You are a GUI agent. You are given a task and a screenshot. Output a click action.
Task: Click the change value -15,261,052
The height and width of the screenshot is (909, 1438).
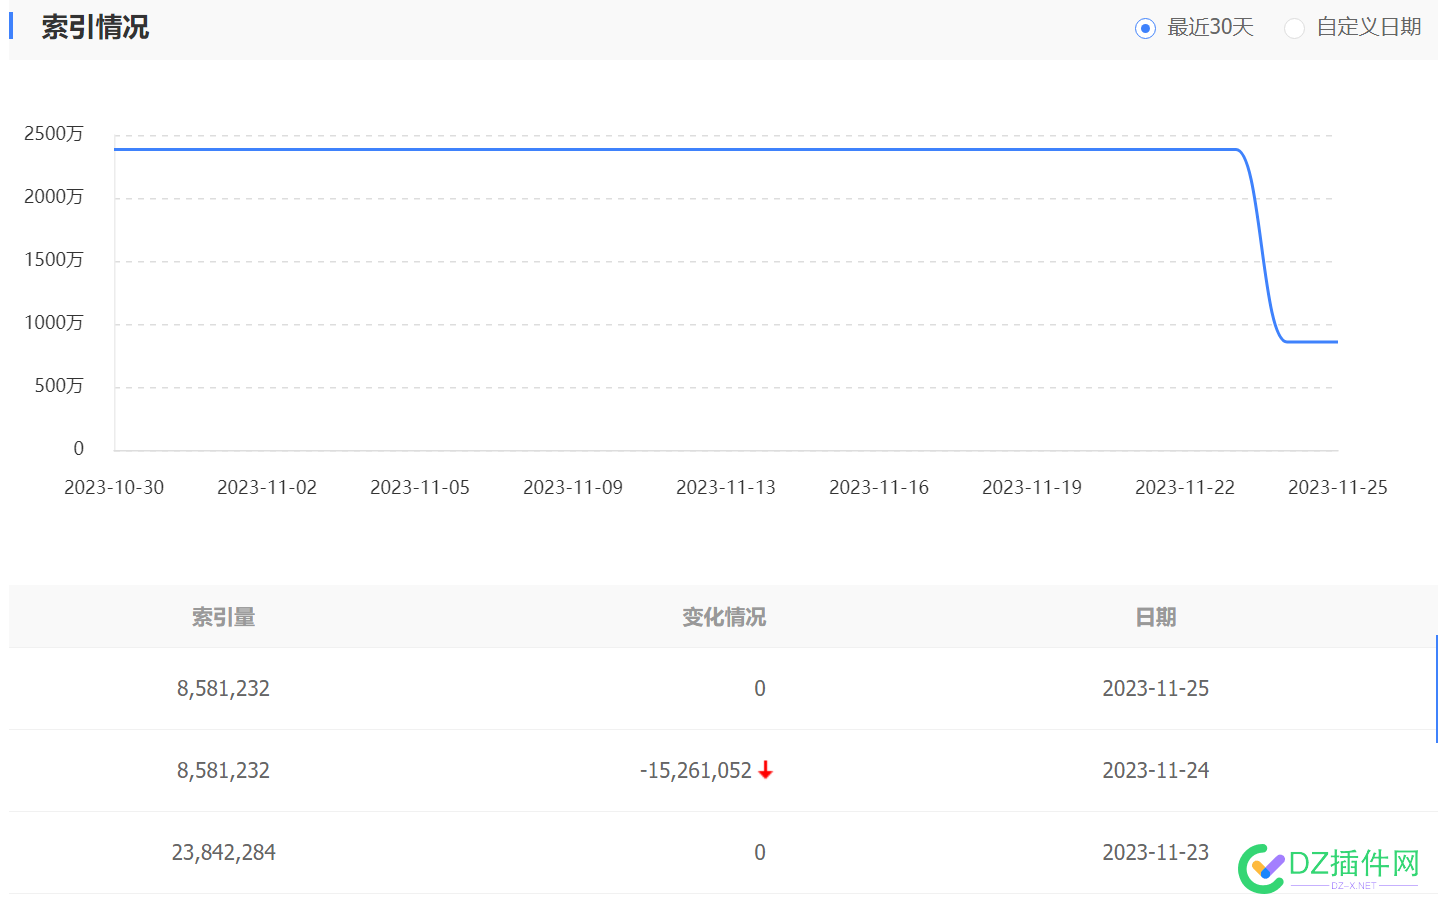pos(696,770)
